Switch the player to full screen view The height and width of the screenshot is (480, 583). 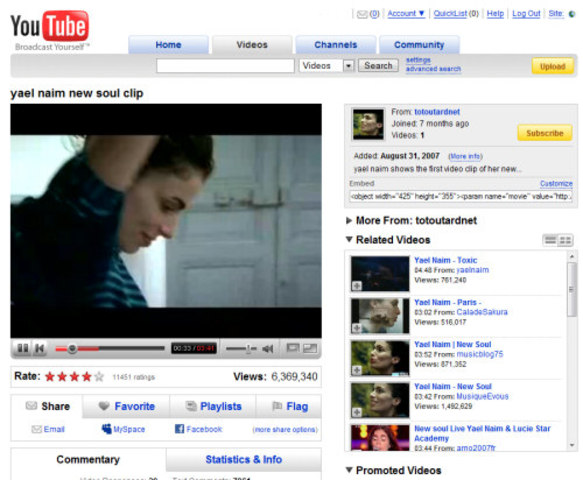coord(310,348)
